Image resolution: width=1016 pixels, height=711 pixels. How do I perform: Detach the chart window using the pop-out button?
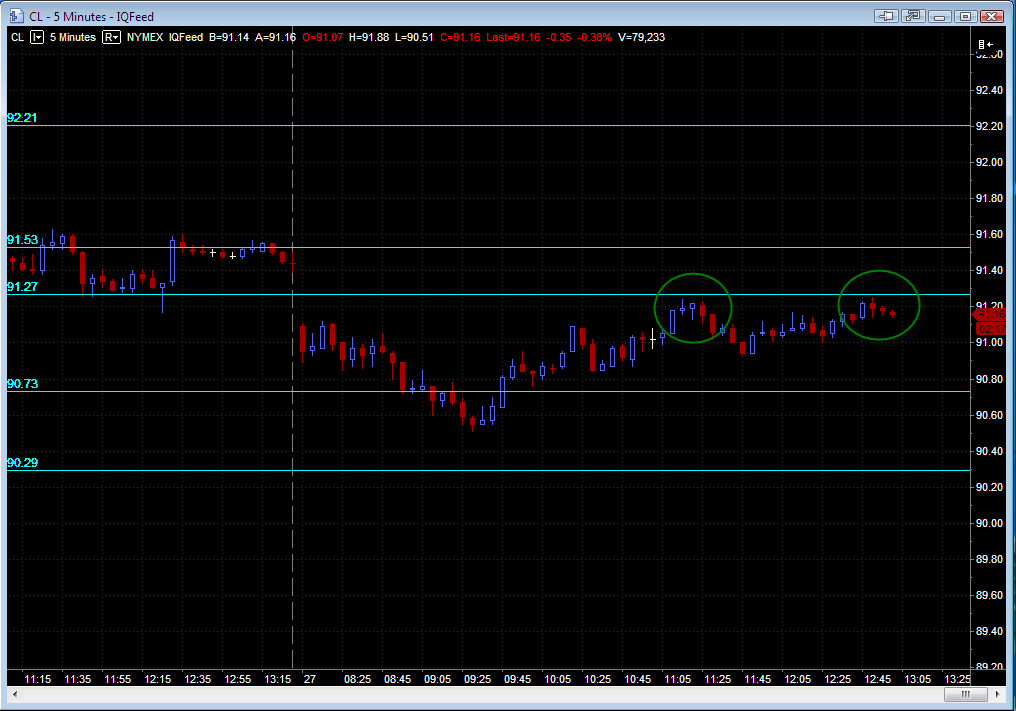tap(914, 16)
